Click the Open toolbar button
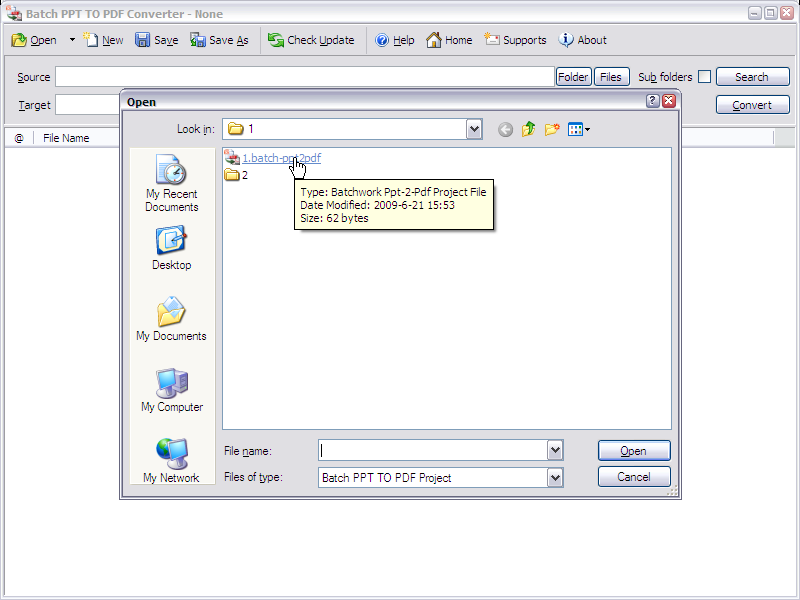The height and width of the screenshot is (600, 800). [34, 40]
